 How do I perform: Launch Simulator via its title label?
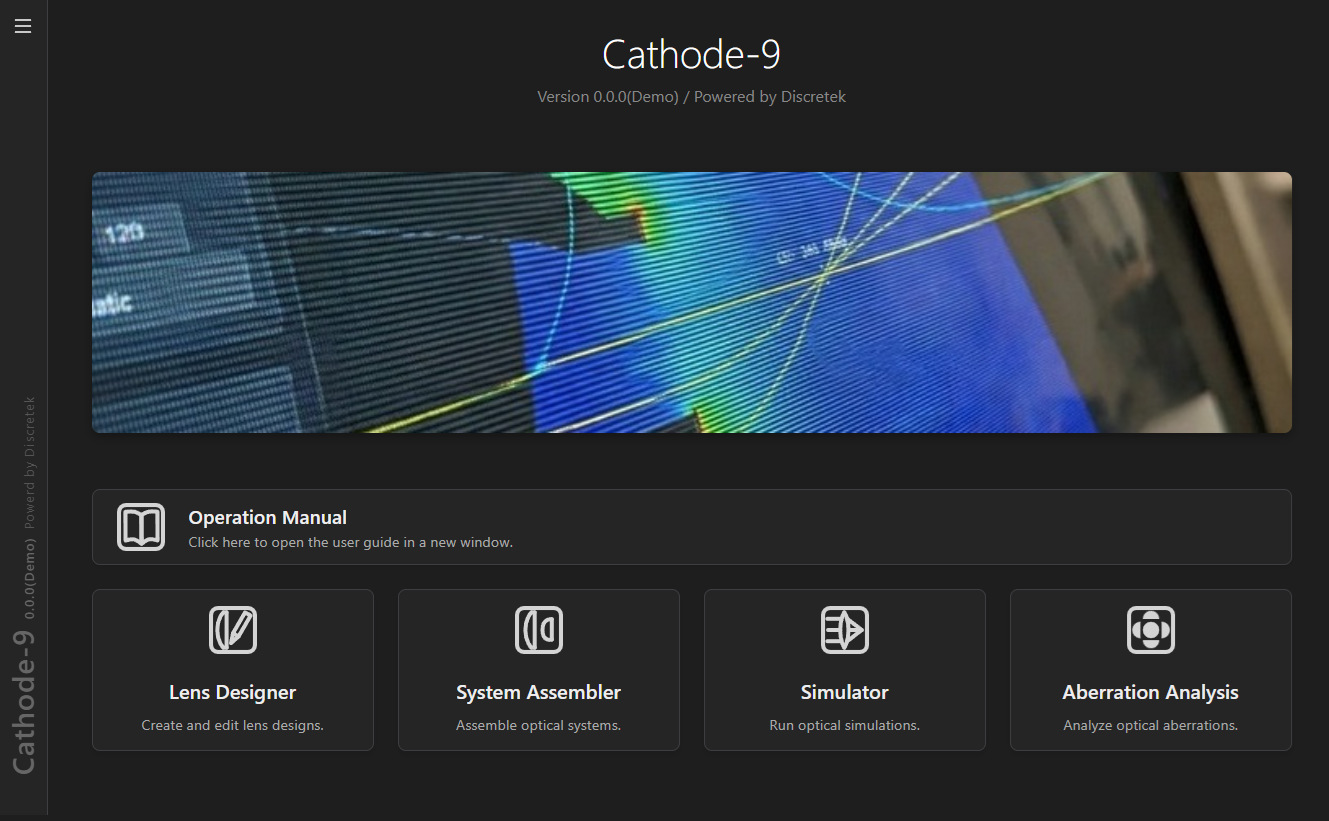(845, 692)
